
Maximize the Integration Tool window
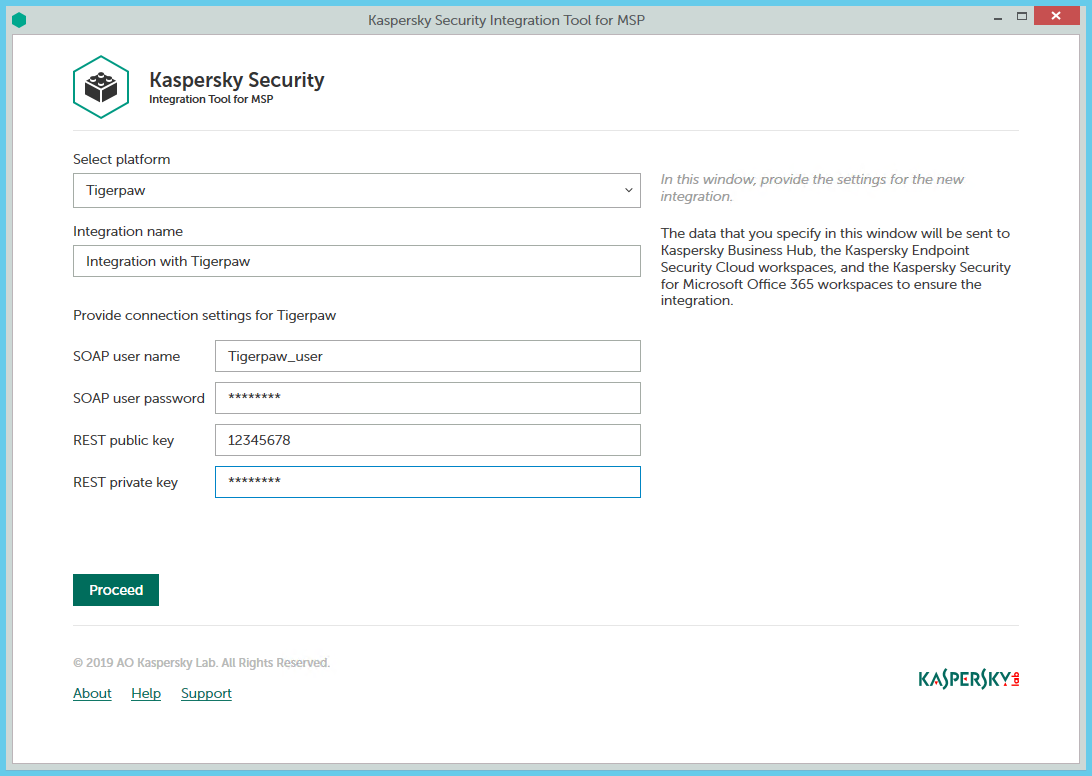point(1021,17)
